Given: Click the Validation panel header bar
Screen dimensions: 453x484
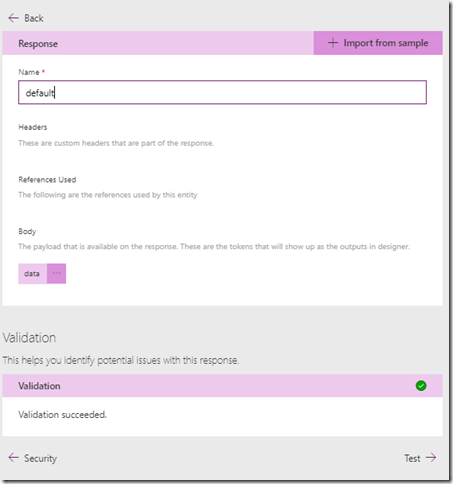Looking at the screenshot, I should click(x=222, y=386).
